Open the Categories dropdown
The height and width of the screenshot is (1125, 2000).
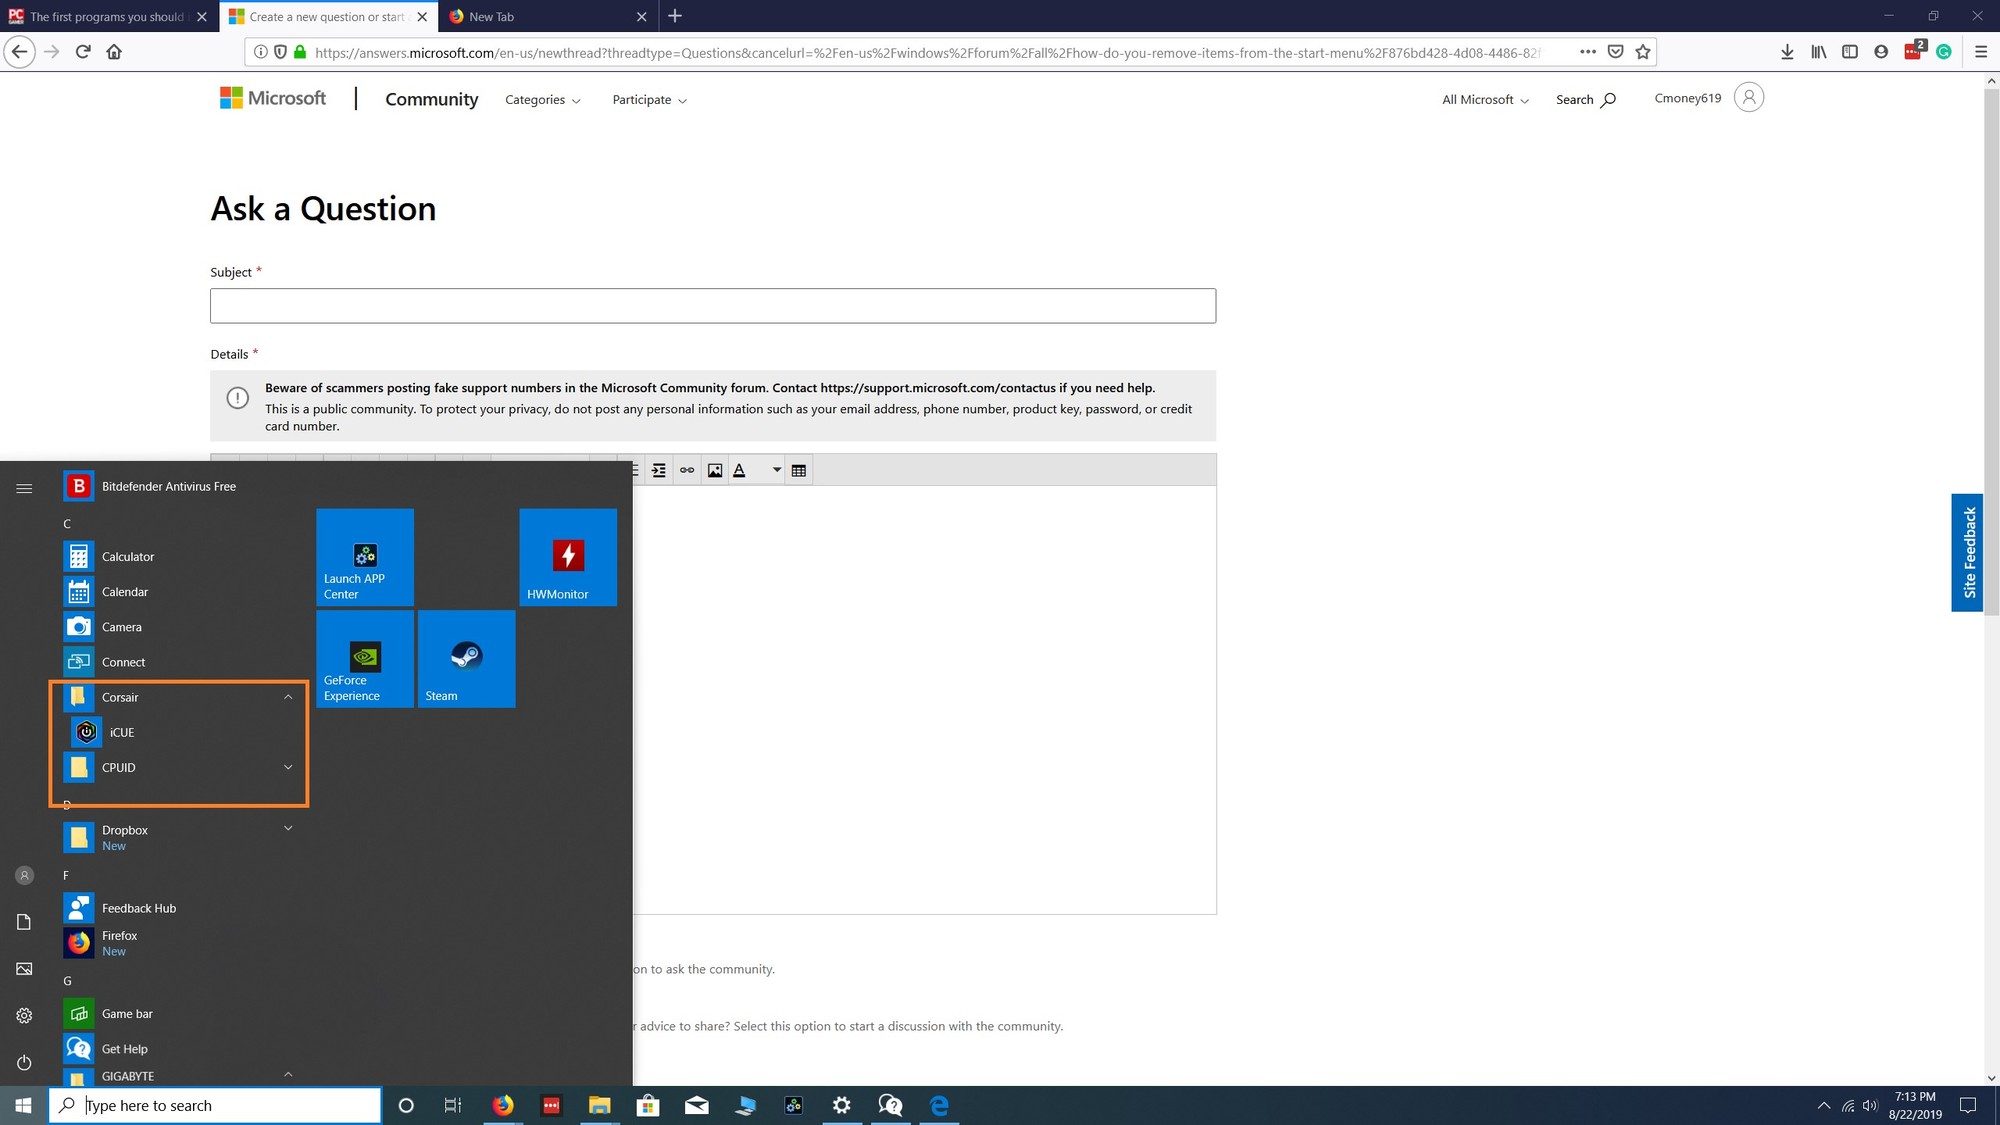(x=542, y=100)
